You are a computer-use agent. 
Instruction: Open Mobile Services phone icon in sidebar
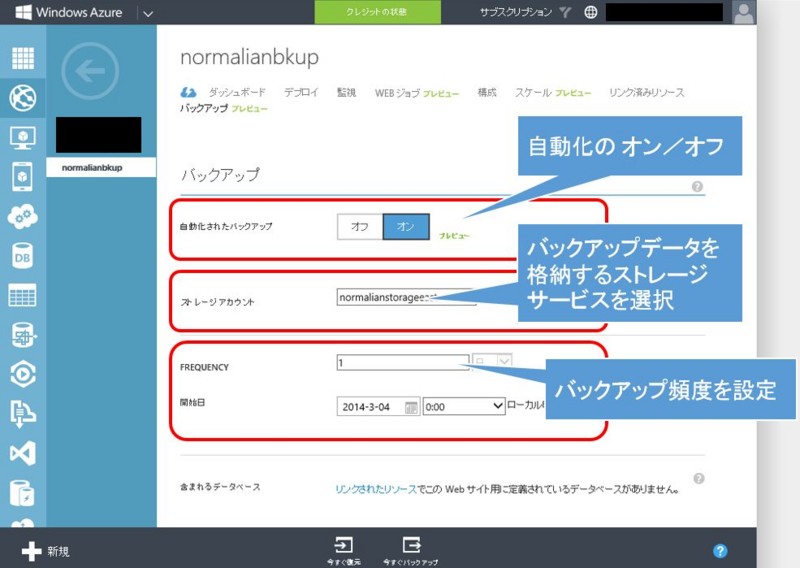tap(22, 177)
